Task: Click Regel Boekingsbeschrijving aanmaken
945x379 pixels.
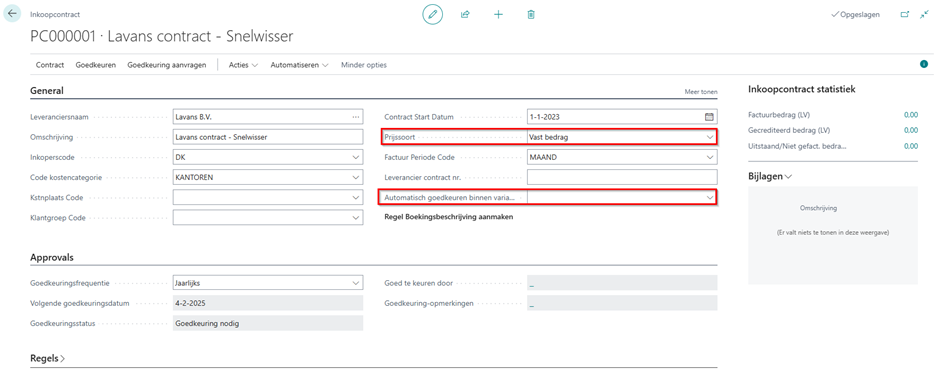Action: tap(449, 217)
